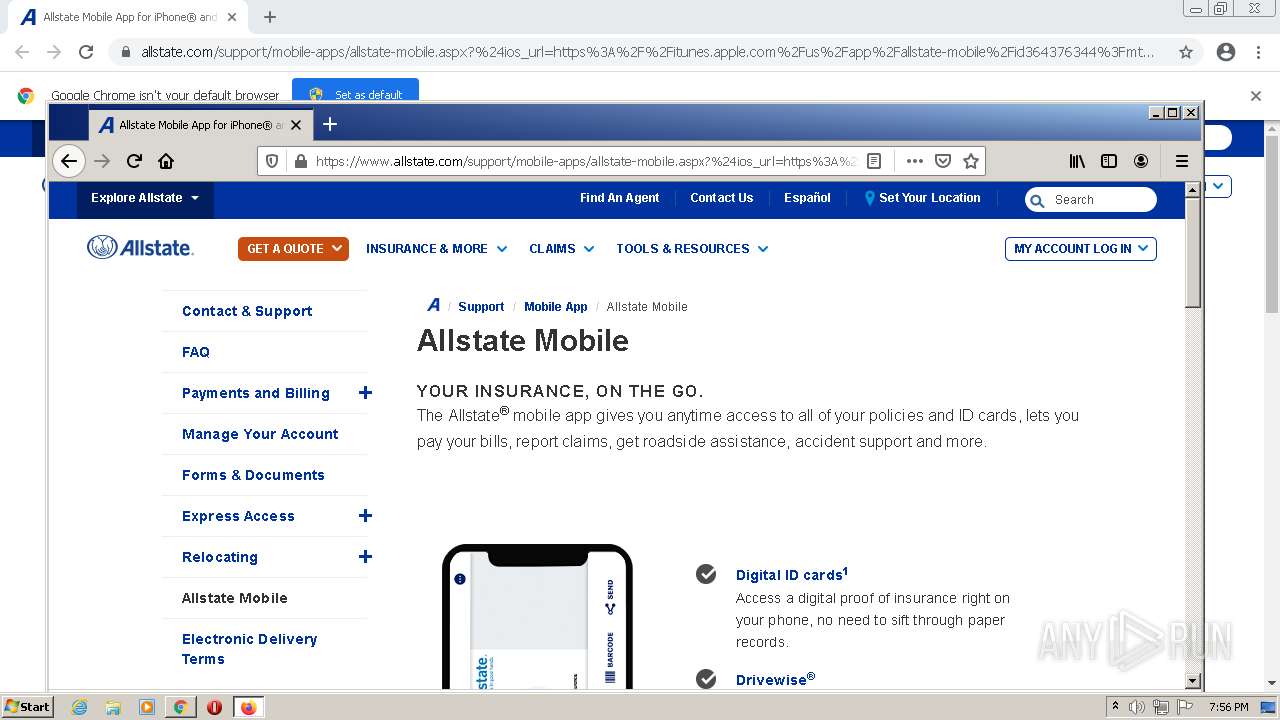Click Firefox page vertical scrollbar thumb
This screenshot has width=1280, height=720.
(x=1192, y=252)
